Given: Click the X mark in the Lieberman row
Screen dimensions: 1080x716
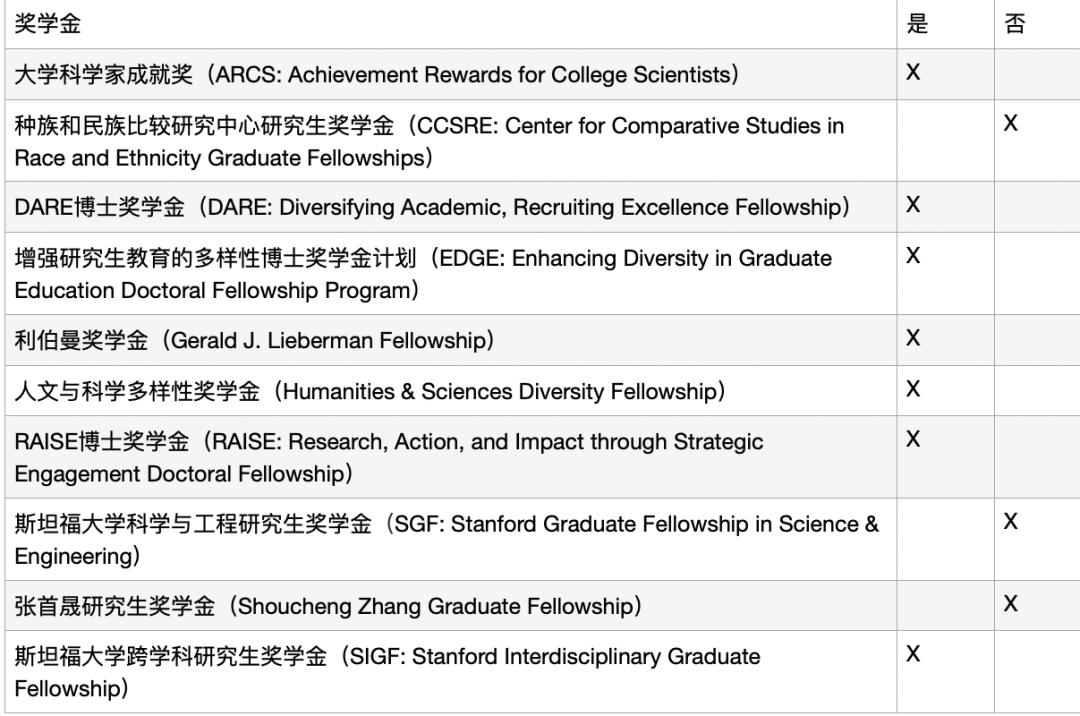Looking at the screenshot, I should coord(912,338).
